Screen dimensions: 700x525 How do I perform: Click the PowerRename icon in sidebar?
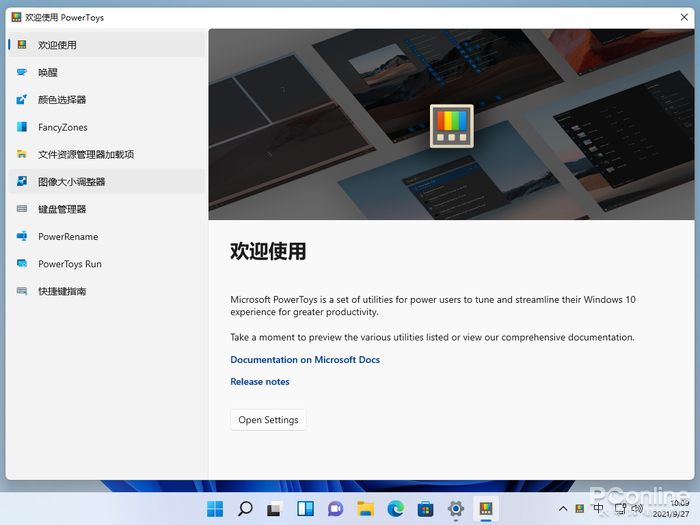[x=22, y=236]
